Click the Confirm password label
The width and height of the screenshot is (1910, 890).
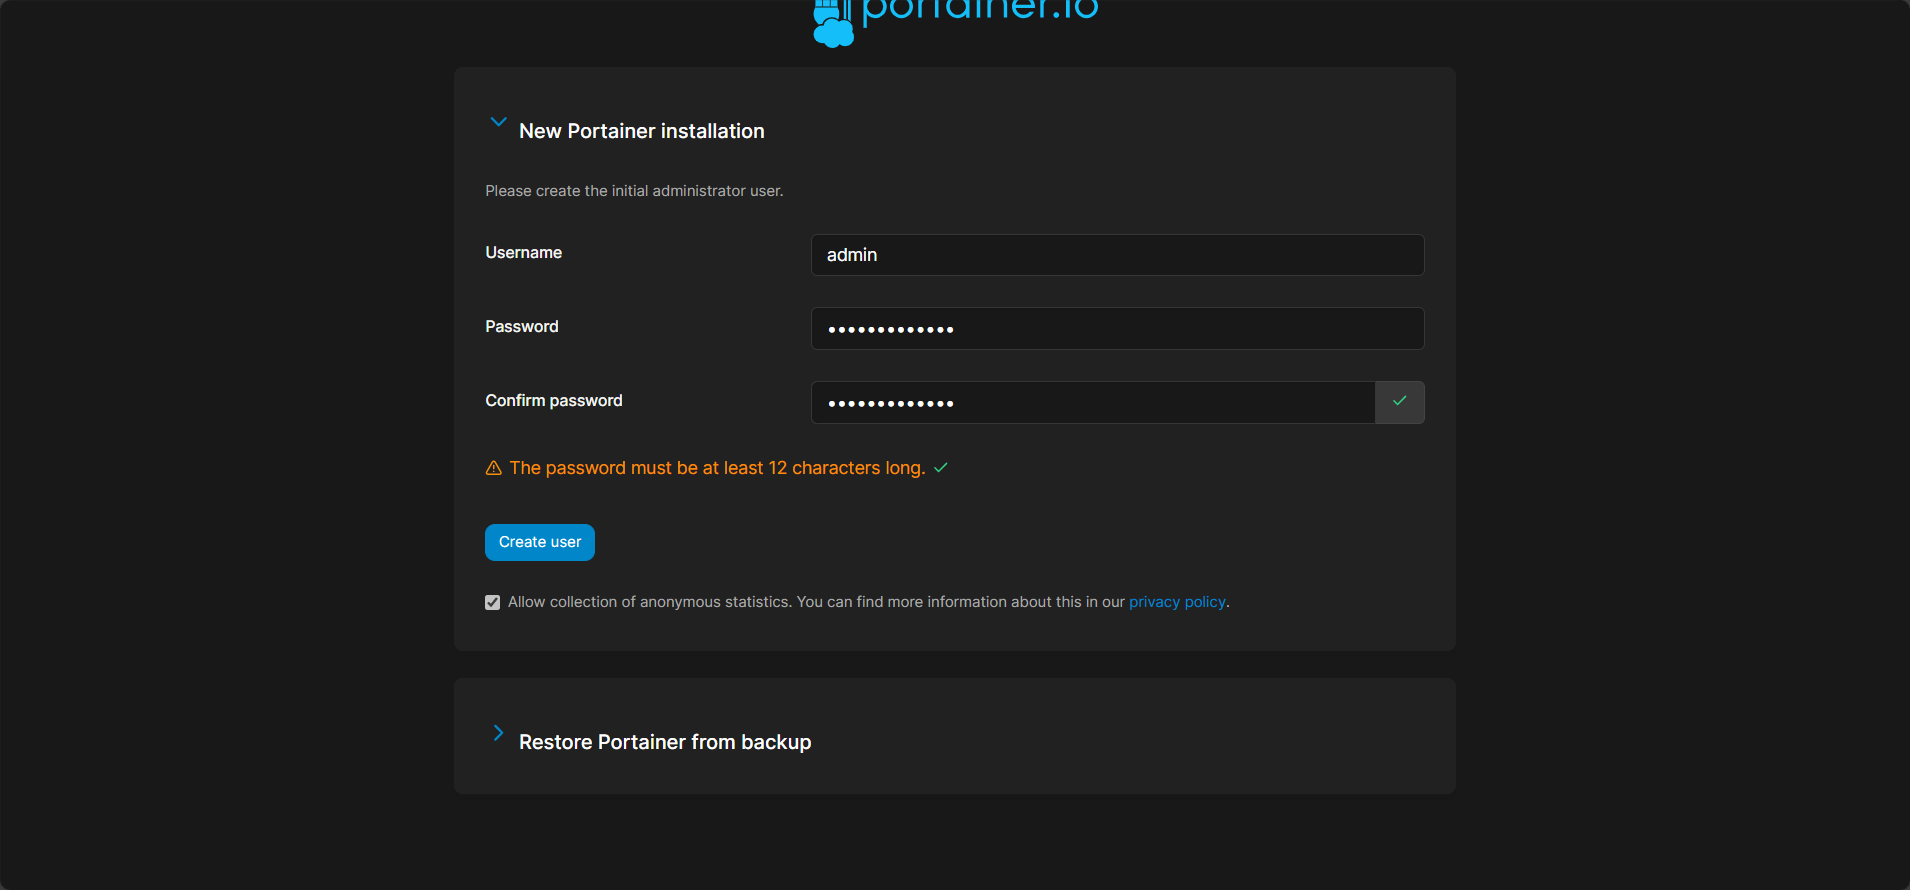coord(553,401)
